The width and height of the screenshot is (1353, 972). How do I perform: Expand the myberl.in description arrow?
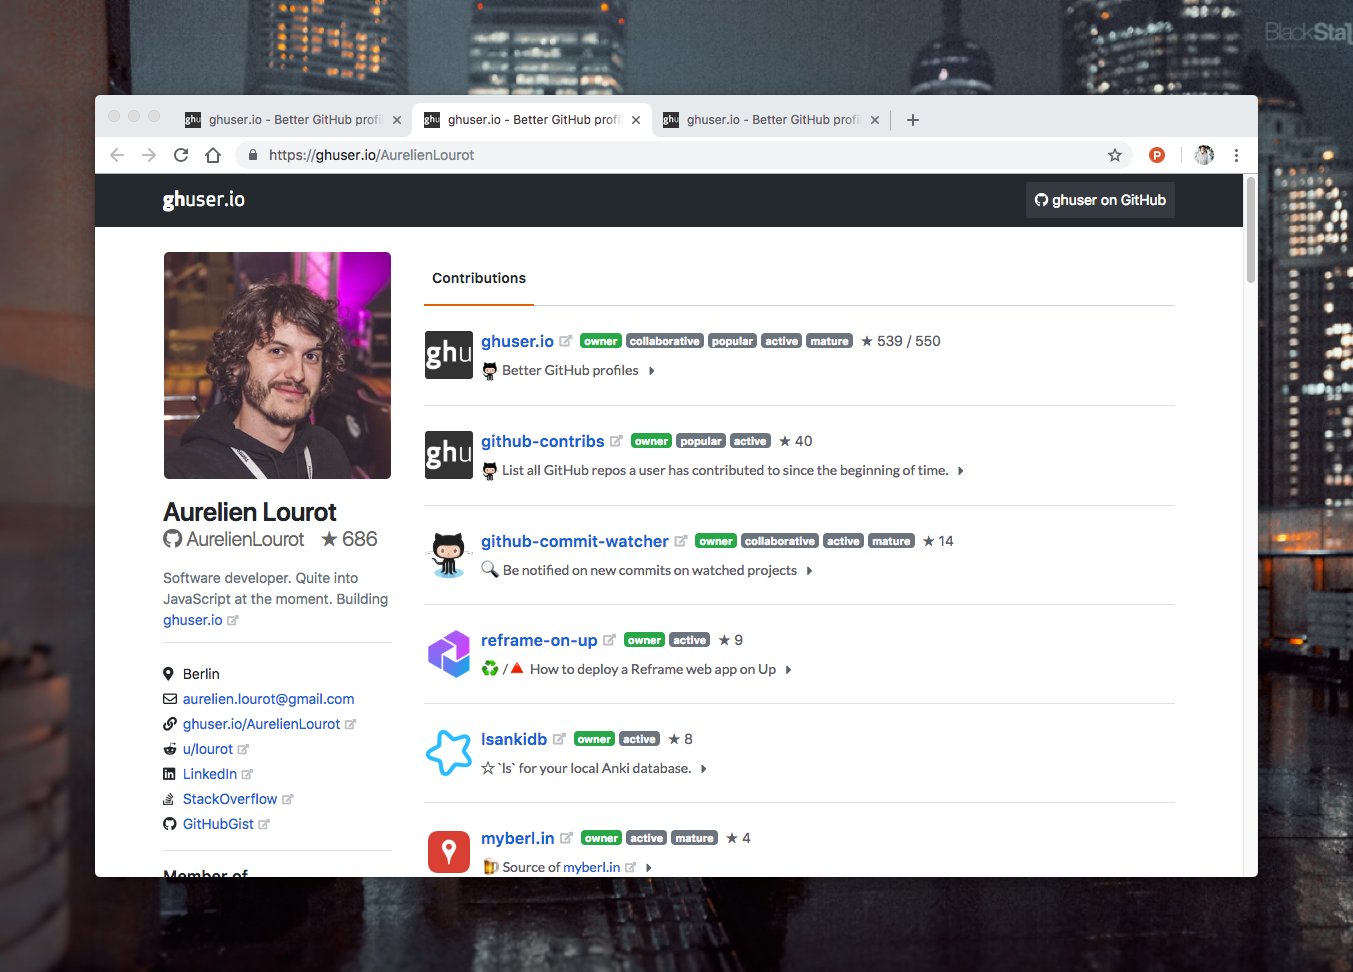pyautogui.click(x=649, y=868)
